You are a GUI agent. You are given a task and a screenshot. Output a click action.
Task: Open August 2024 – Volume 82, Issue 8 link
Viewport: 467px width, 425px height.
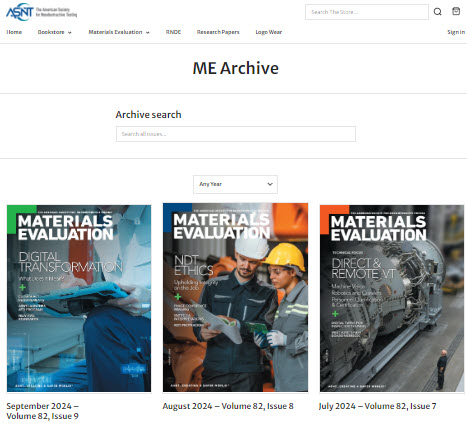[x=228, y=406]
